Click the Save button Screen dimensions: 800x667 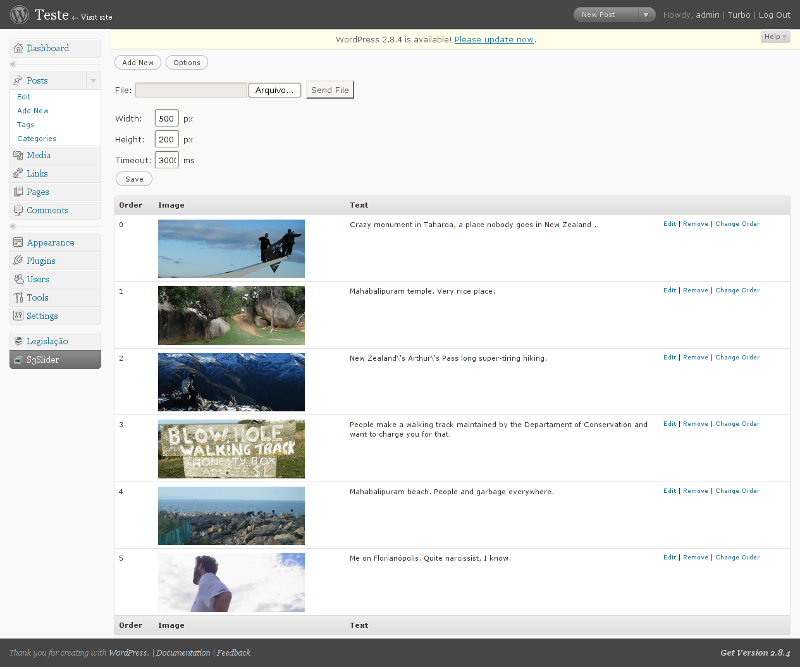tap(134, 179)
